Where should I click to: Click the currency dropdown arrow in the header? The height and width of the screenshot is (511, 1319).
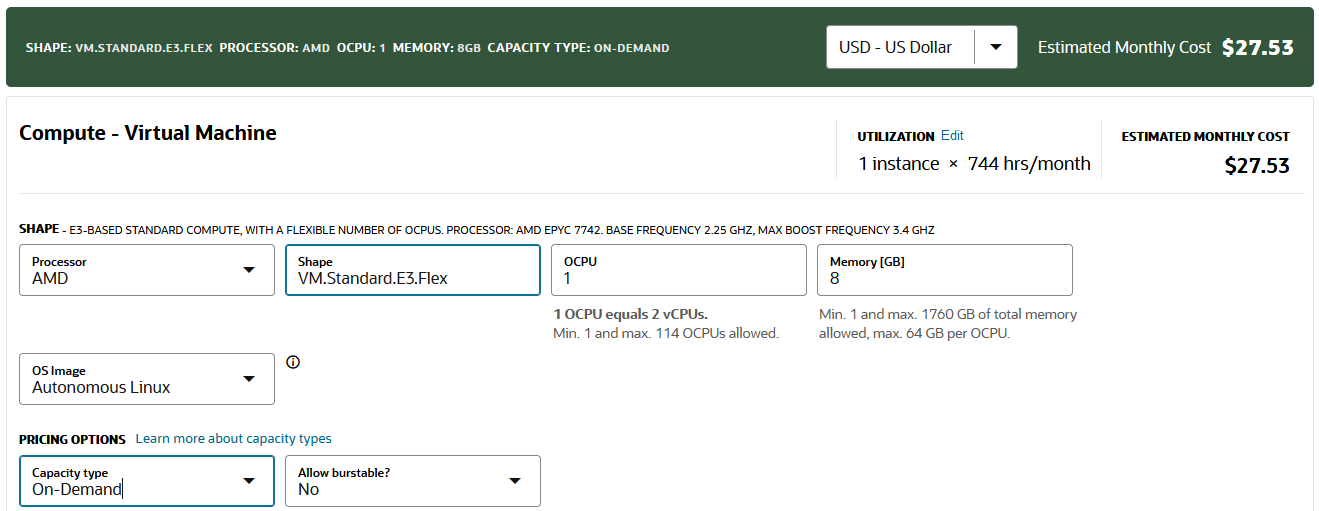pos(996,47)
